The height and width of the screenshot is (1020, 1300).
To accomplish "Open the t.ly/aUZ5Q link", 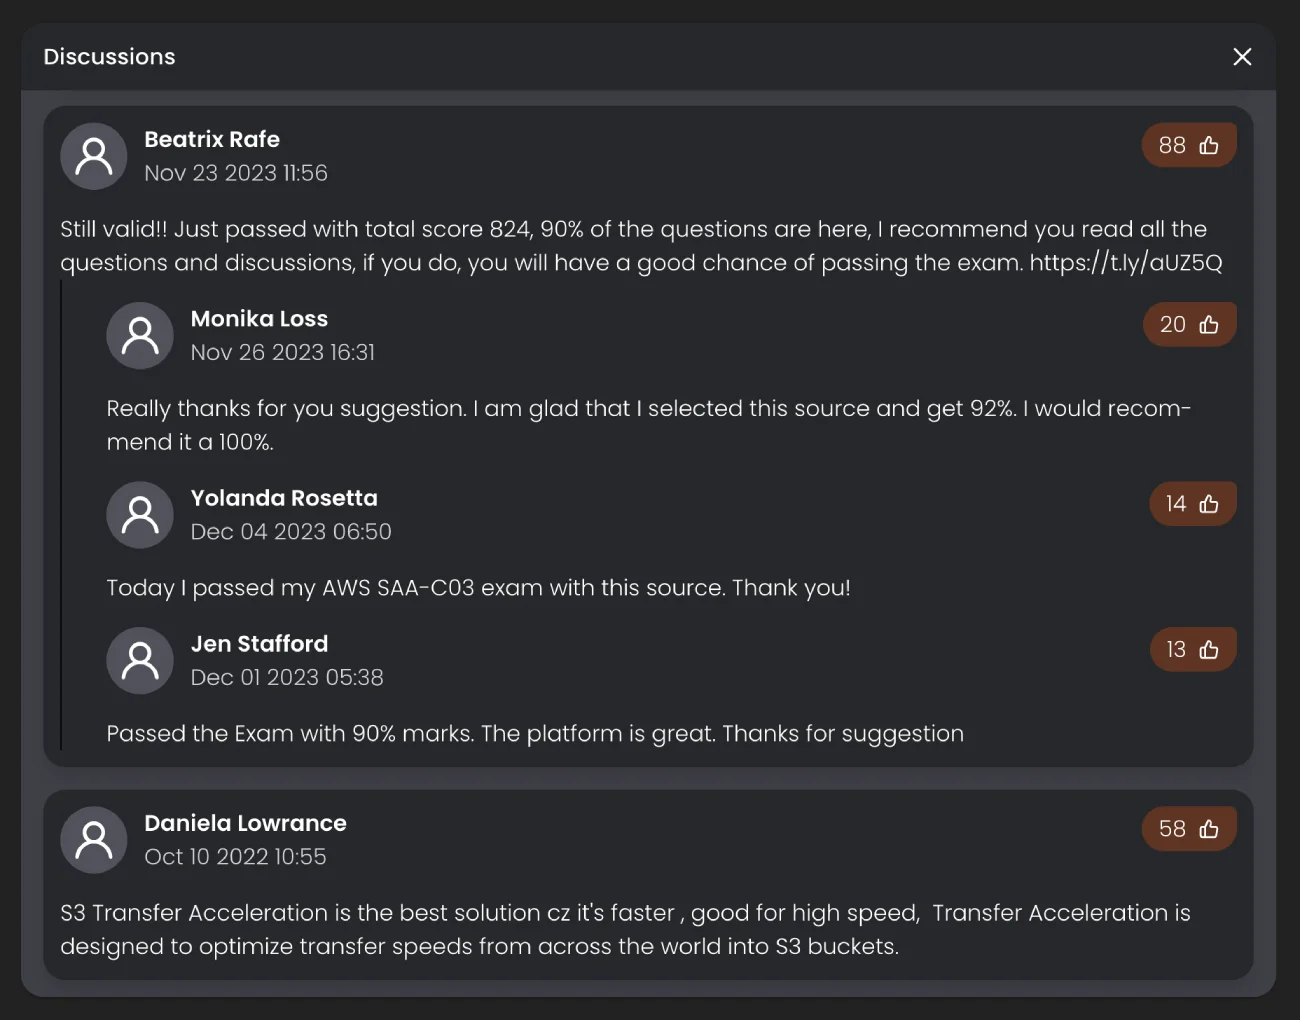I will [1126, 263].
